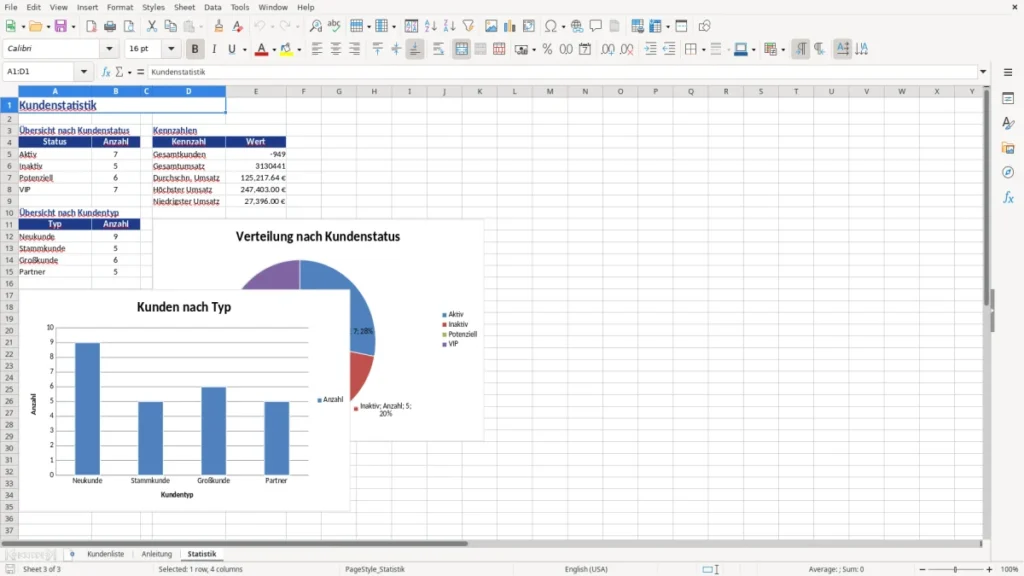Open the Tools menu
1024x576 pixels.
pos(240,7)
